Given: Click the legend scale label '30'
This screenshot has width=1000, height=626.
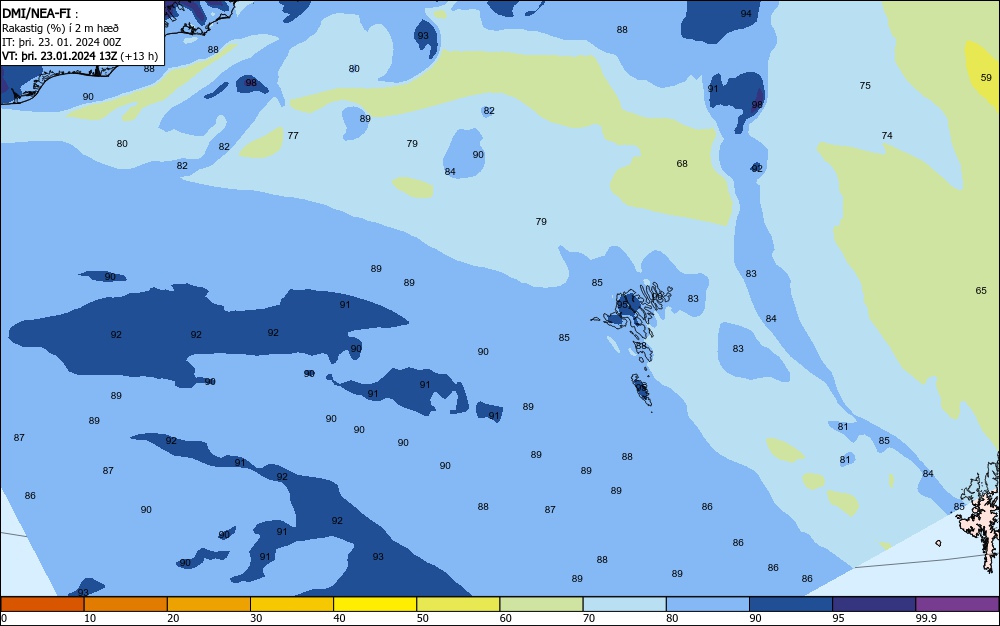Looking at the screenshot, I should [256, 618].
